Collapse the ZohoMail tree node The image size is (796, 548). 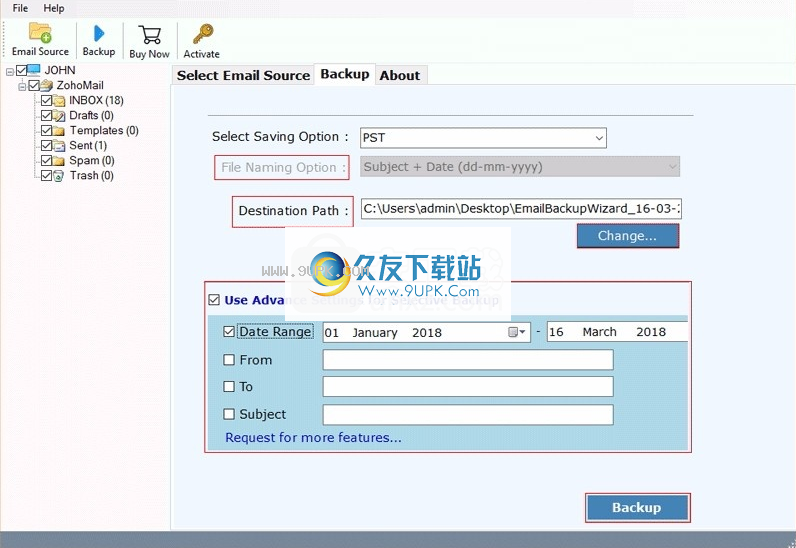click(22, 87)
